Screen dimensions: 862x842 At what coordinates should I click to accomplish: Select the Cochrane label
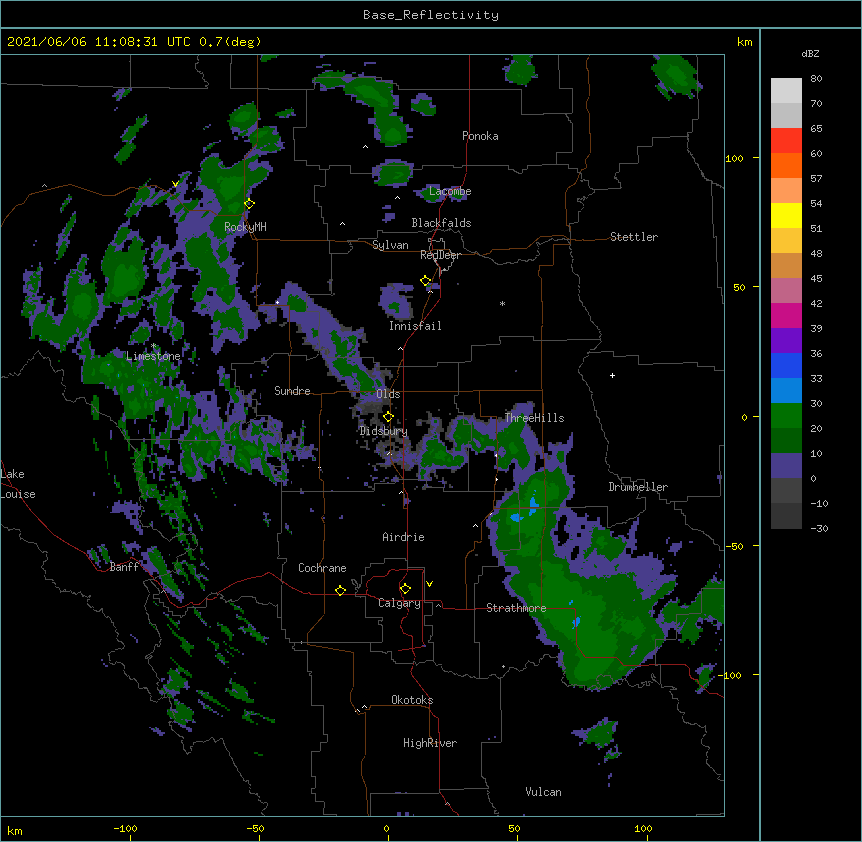click(322, 568)
